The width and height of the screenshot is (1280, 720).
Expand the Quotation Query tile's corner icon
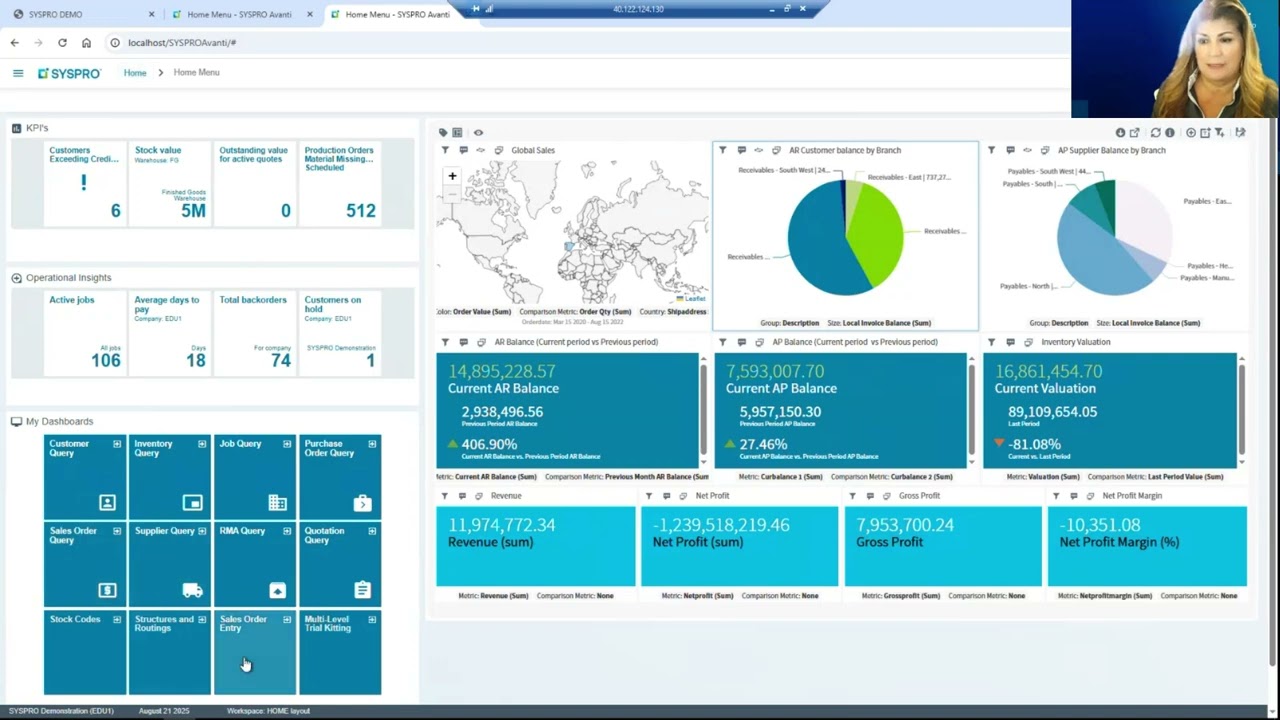[x=372, y=531]
